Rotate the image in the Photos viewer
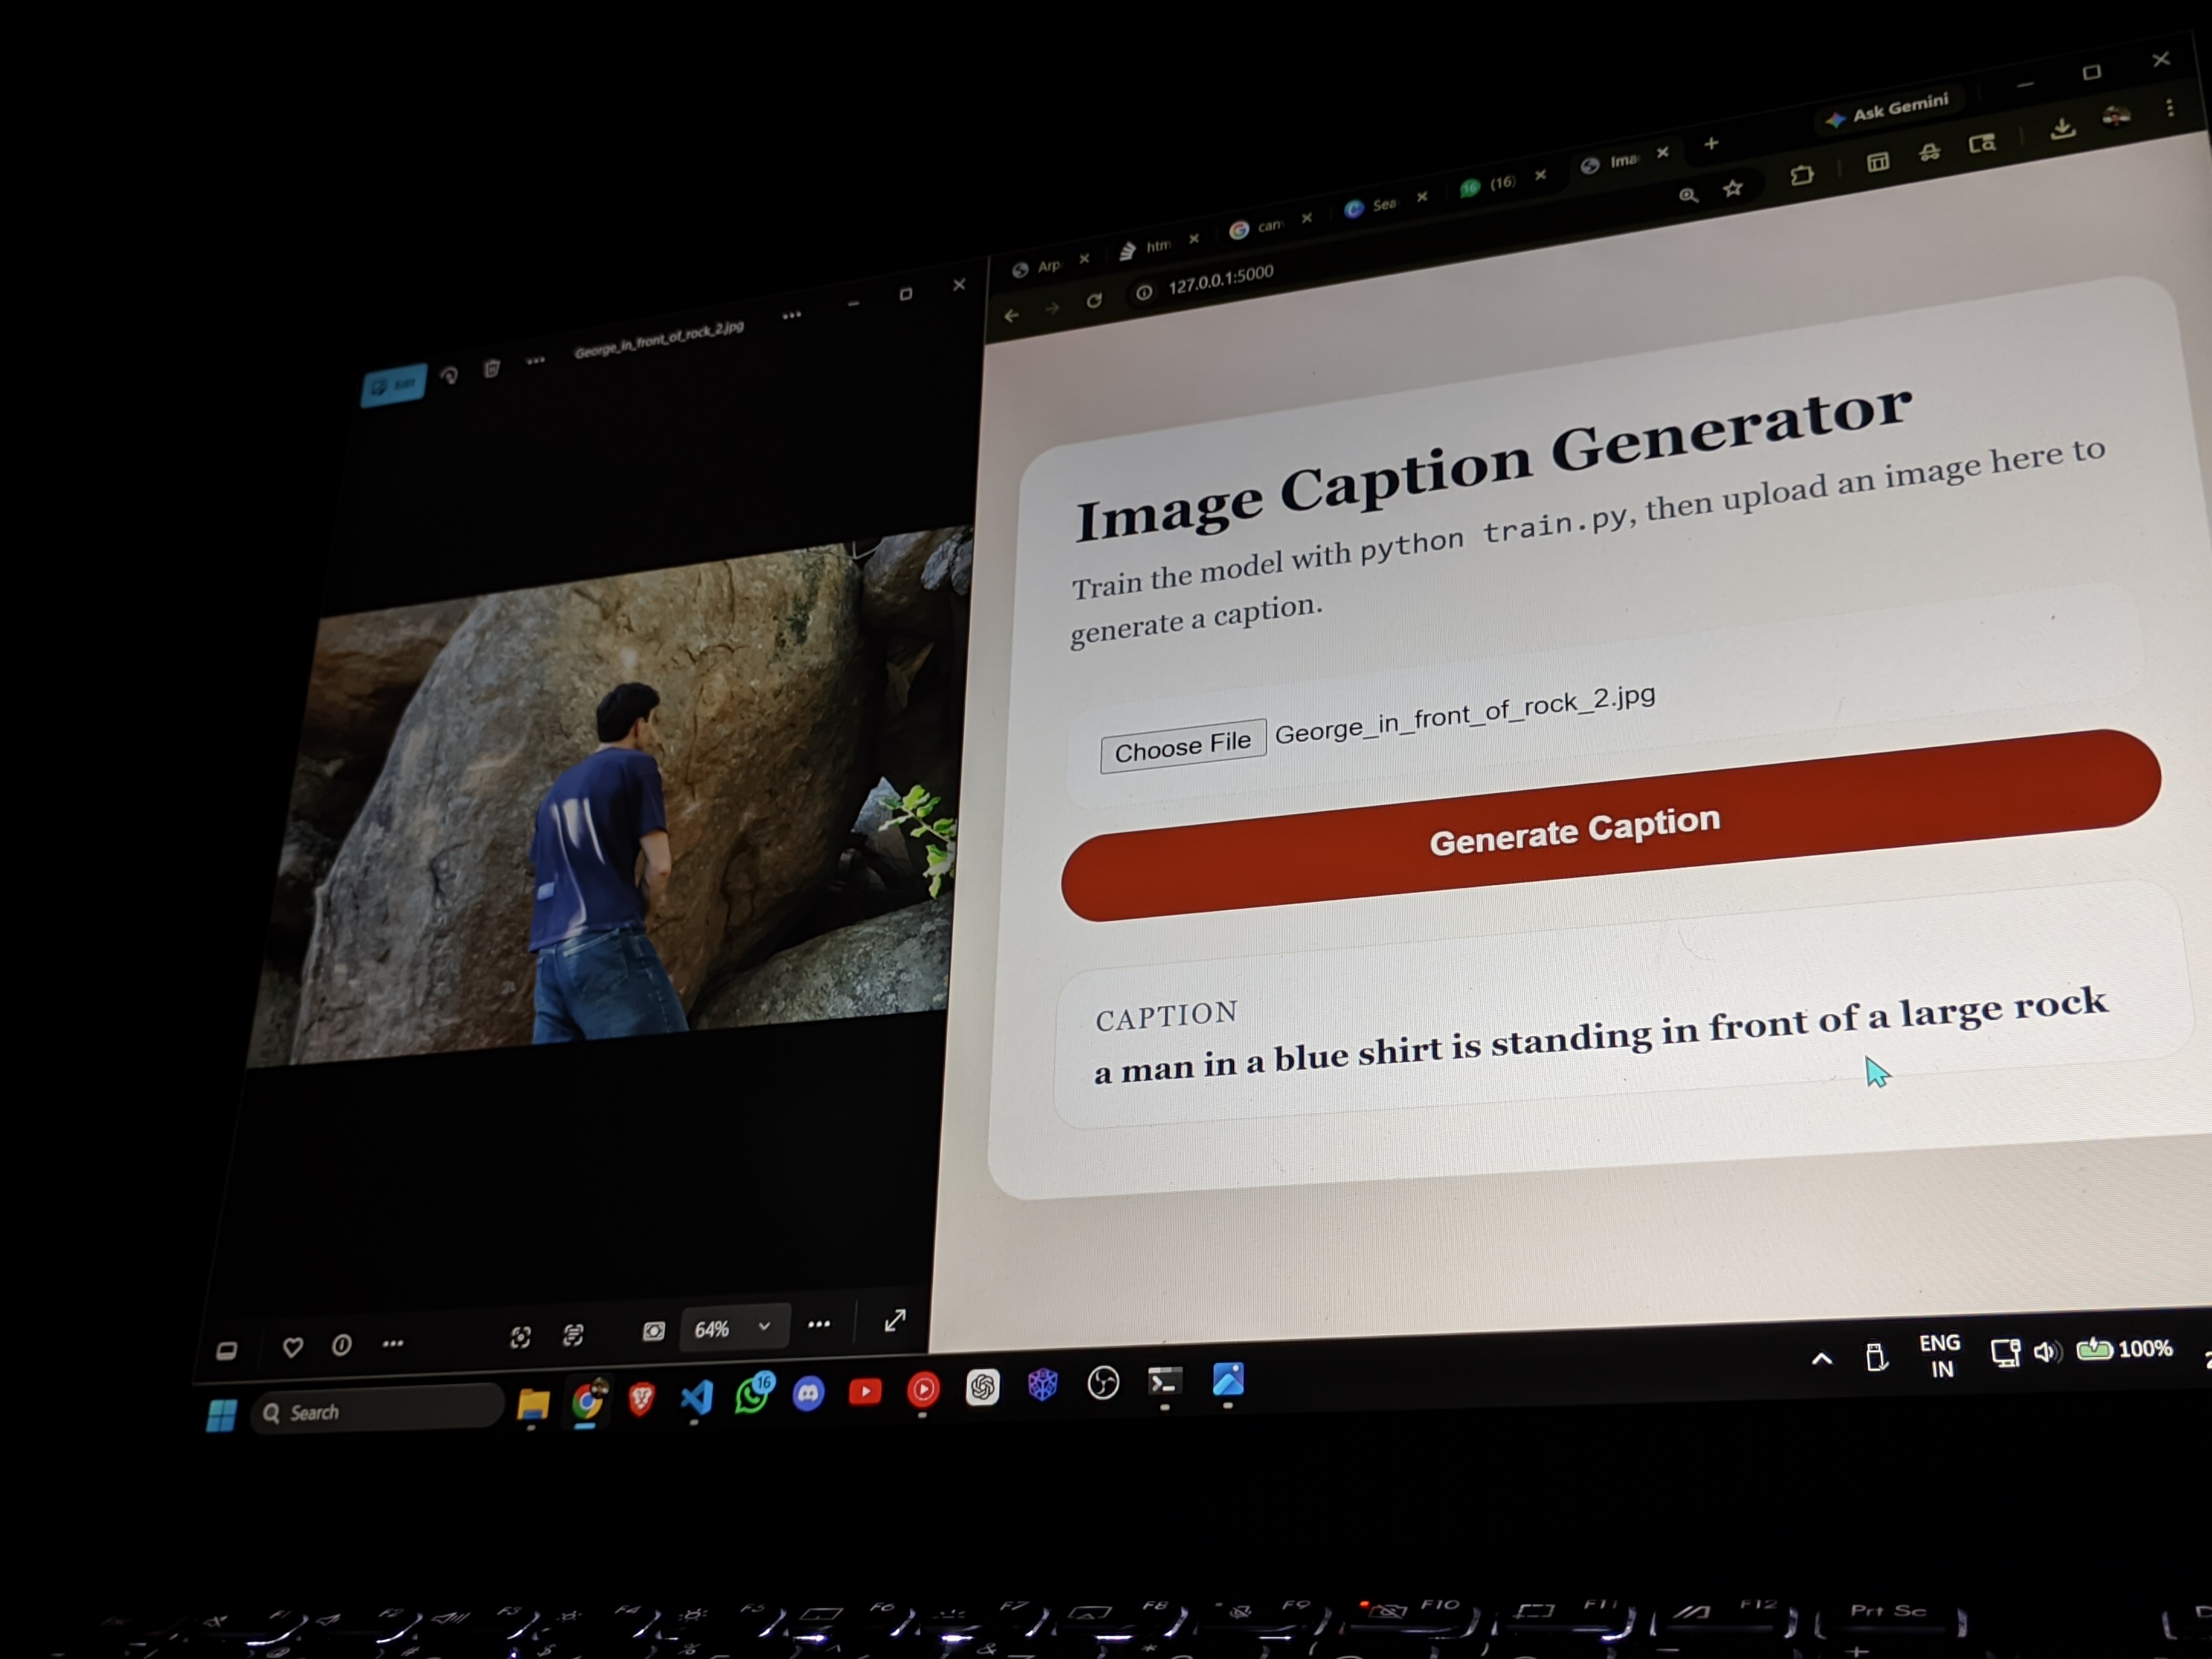The width and height of the screenshot is (2212, 1659). click(x=448, y=375)
